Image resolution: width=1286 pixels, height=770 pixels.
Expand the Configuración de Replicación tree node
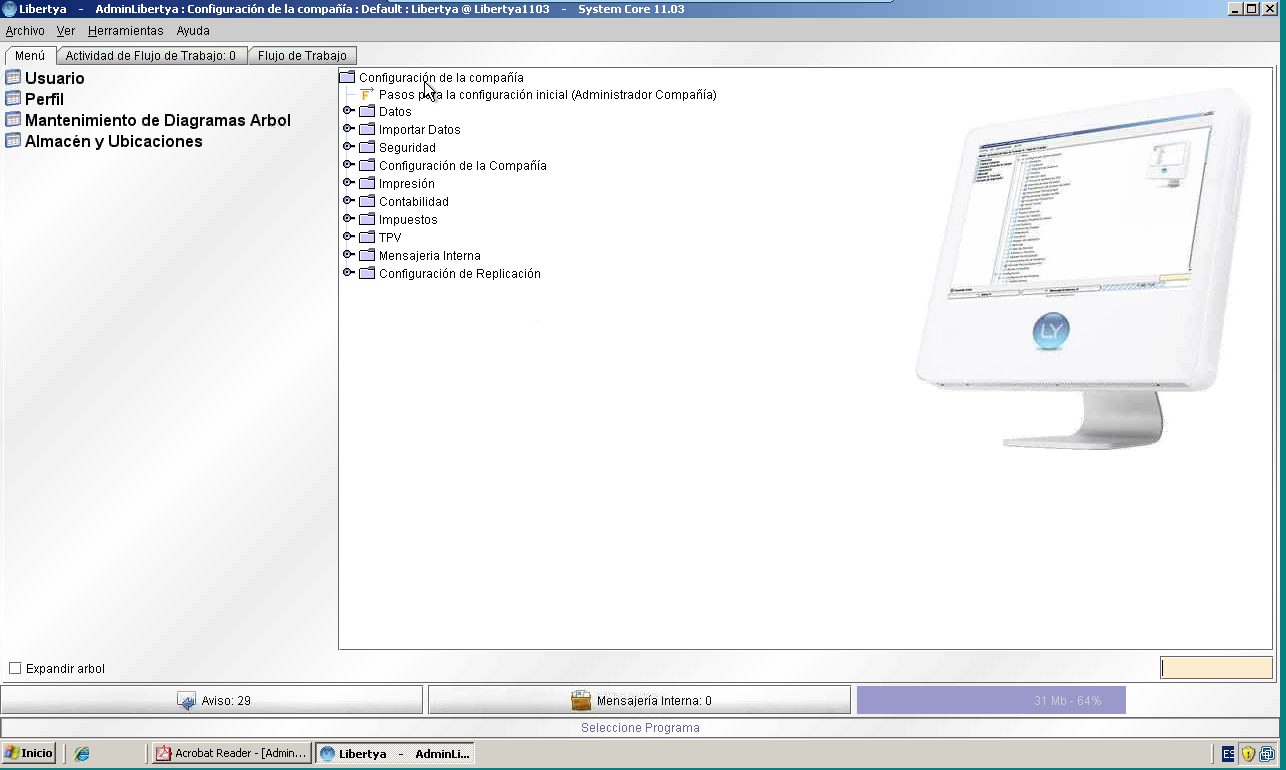(x=348, y=273)
